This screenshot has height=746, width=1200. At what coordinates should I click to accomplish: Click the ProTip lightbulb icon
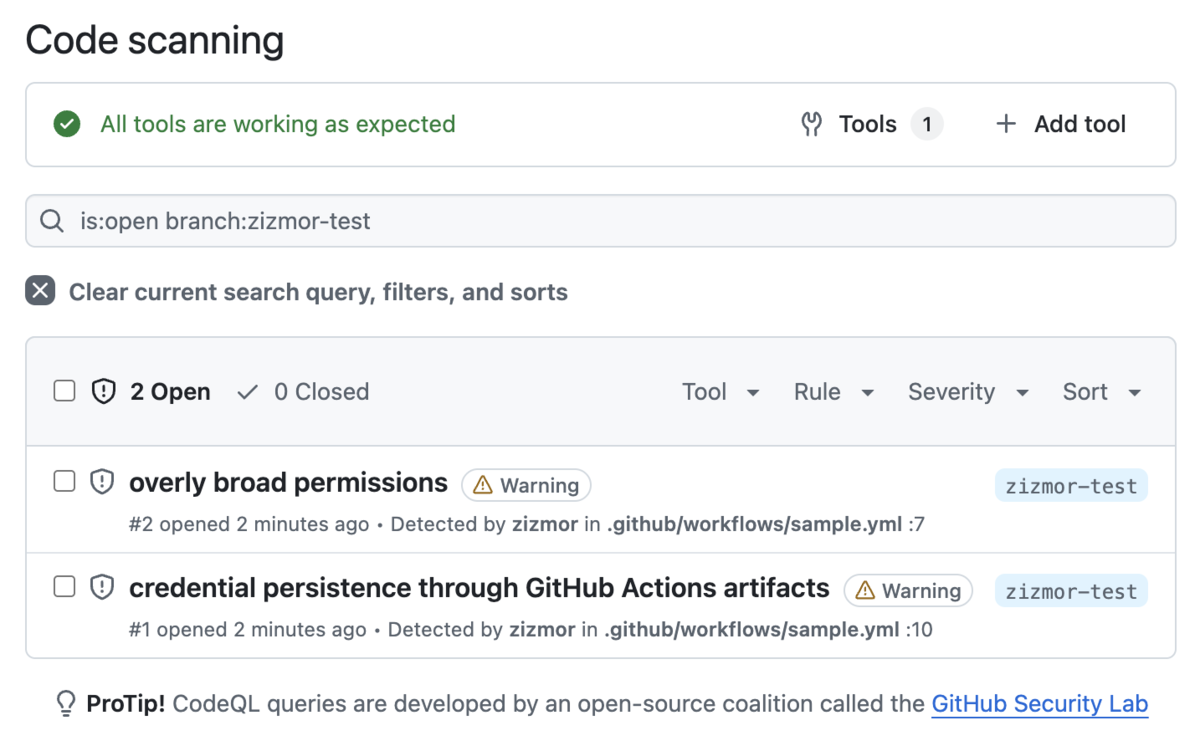66,705
